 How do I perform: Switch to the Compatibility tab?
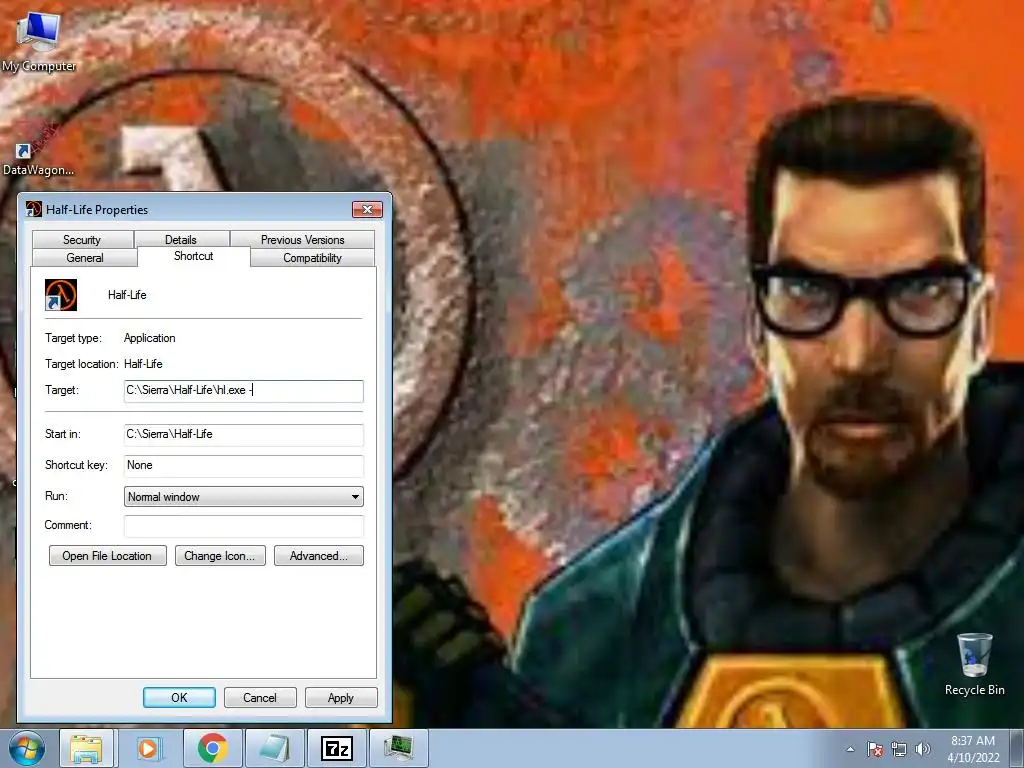point(312,257)
